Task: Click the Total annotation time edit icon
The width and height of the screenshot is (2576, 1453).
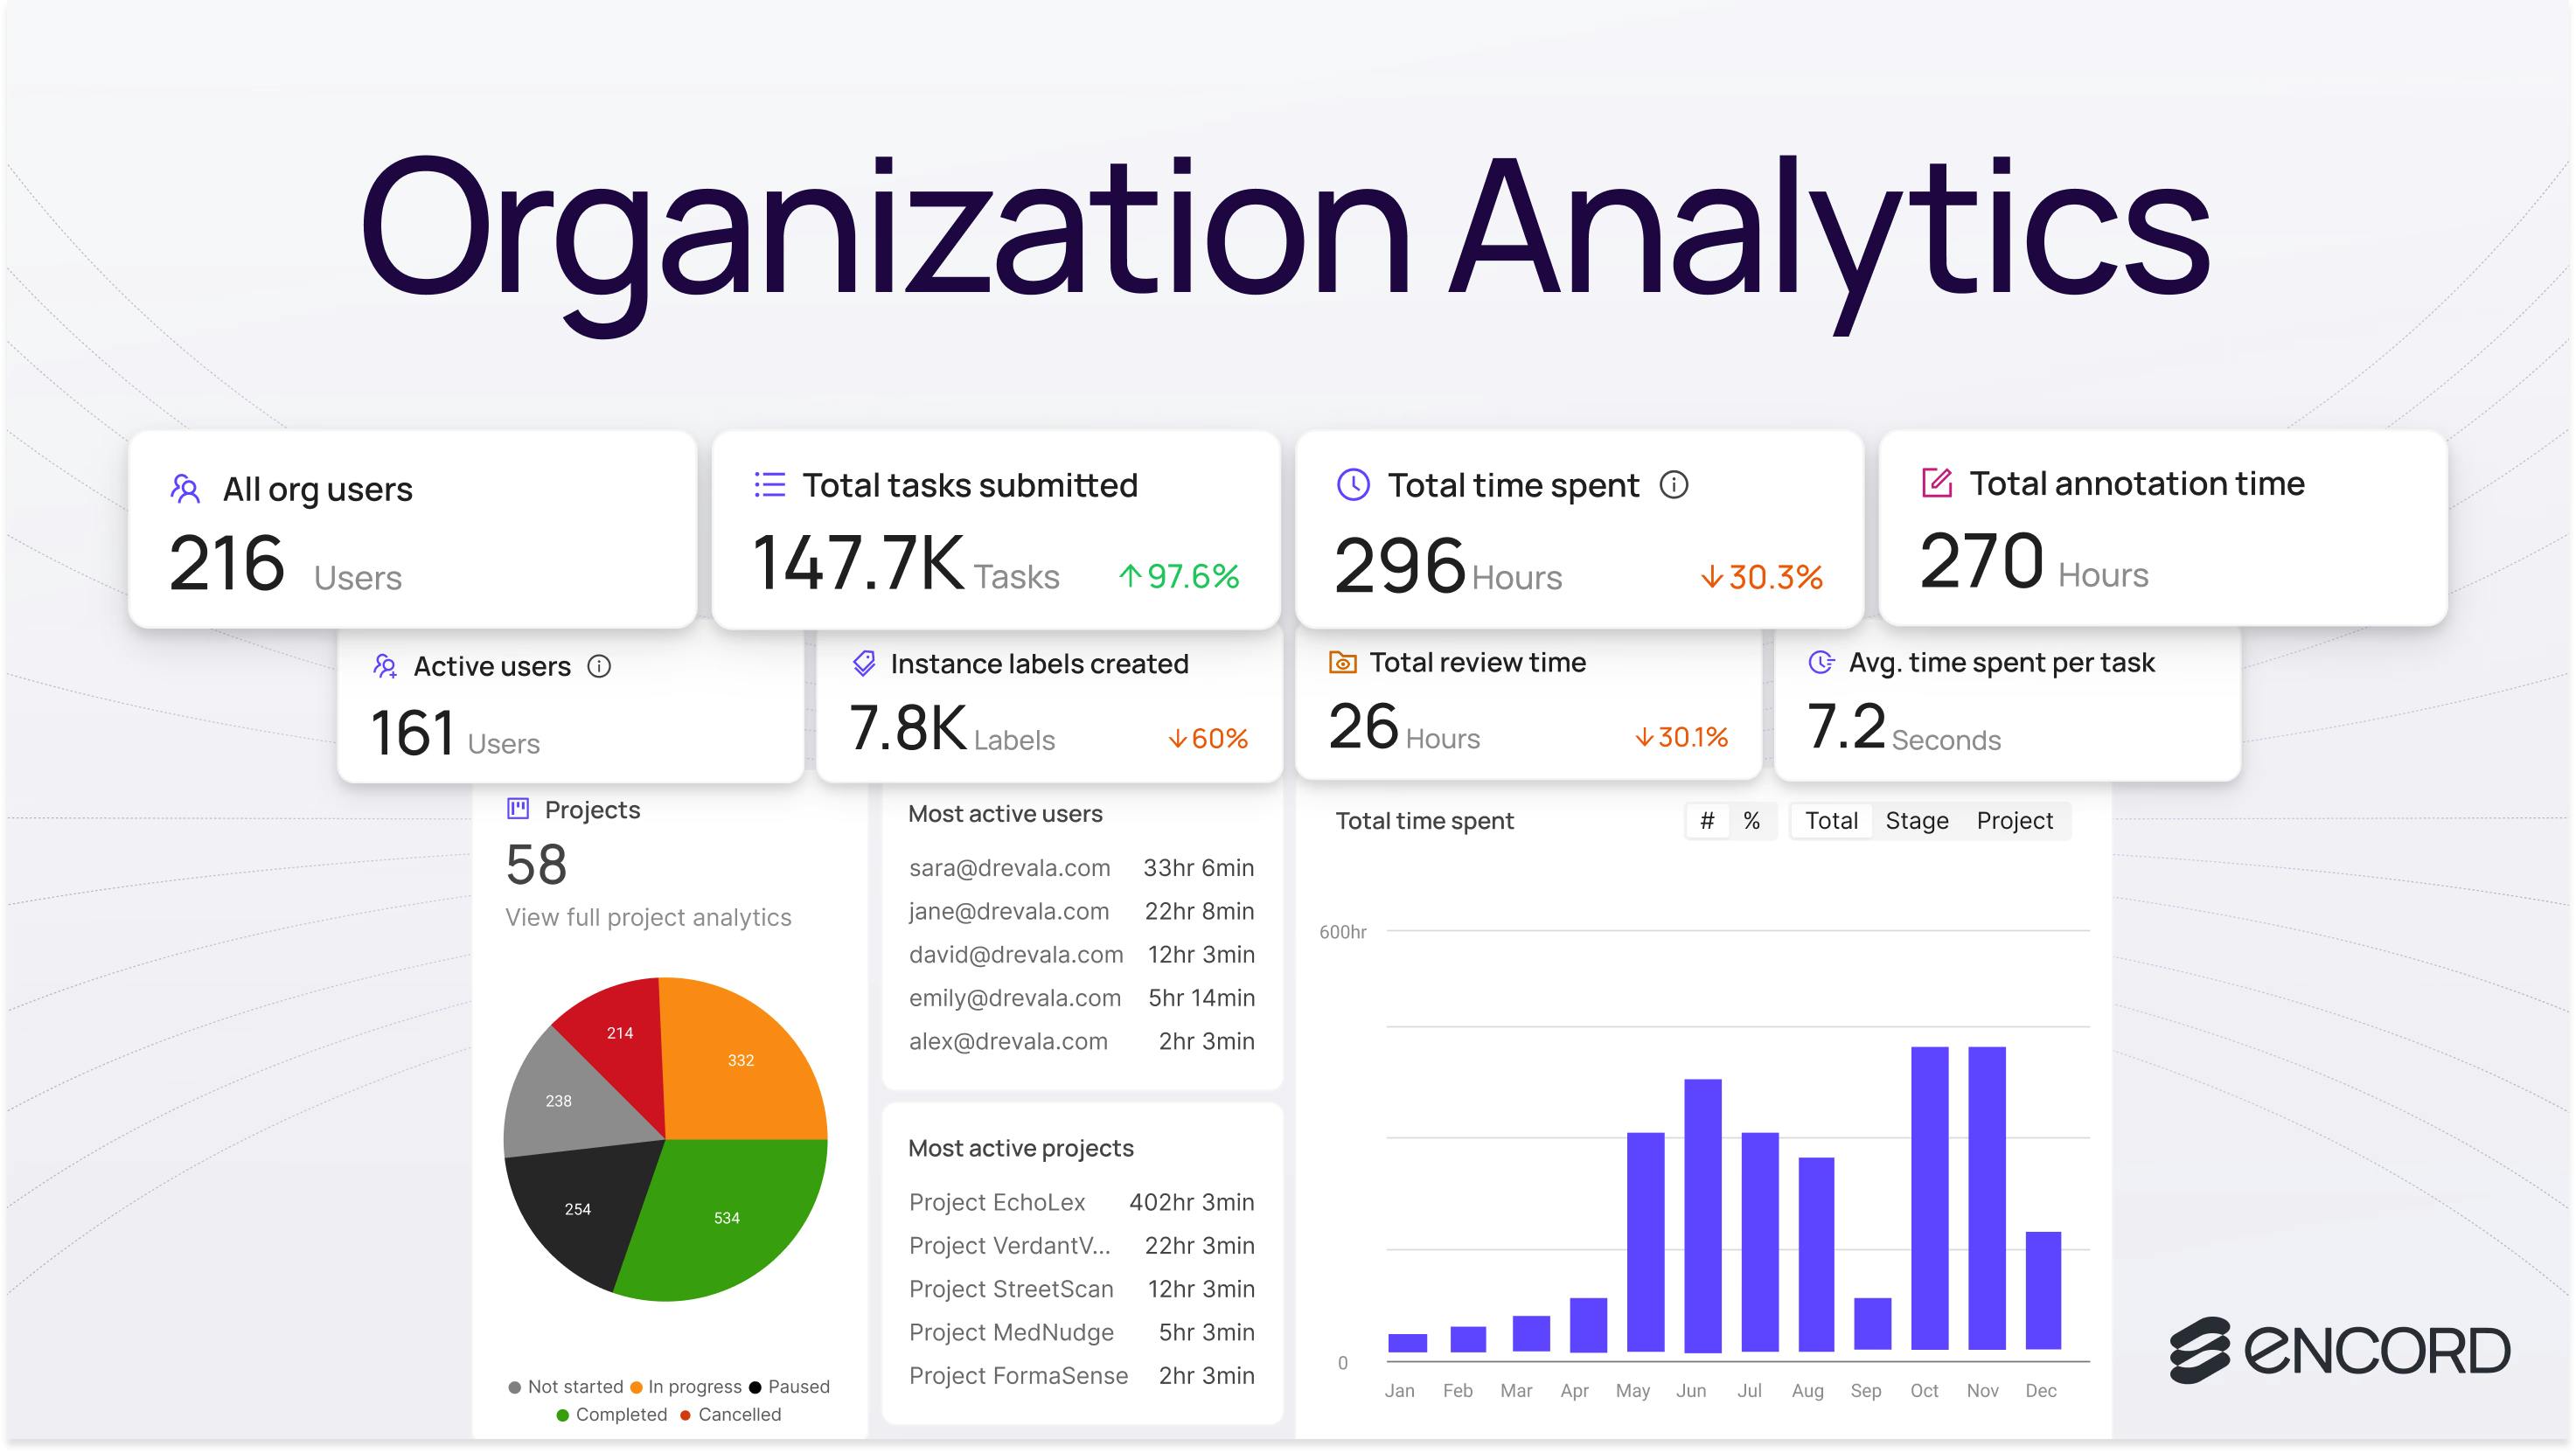Action: click(1936, 483)
